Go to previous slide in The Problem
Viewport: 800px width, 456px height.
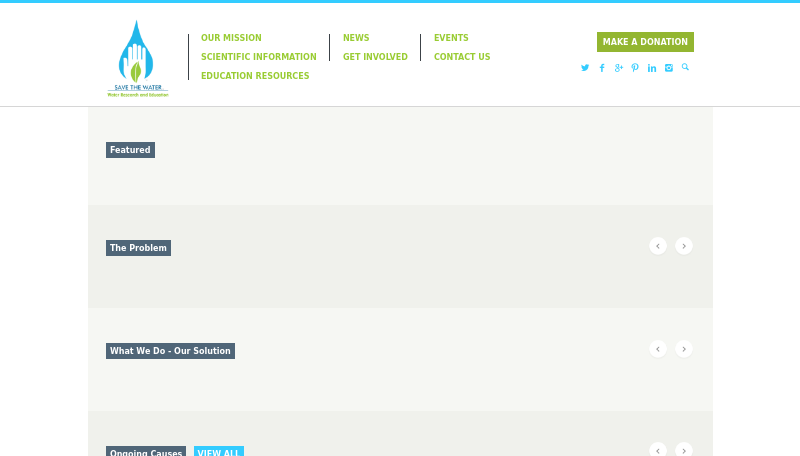658,246
